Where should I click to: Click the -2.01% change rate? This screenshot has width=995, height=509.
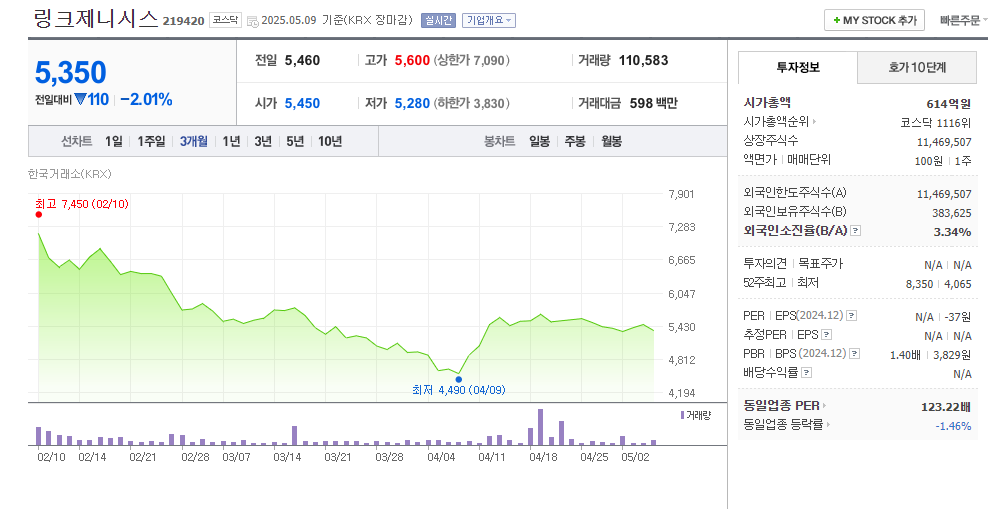click(146, 100)
